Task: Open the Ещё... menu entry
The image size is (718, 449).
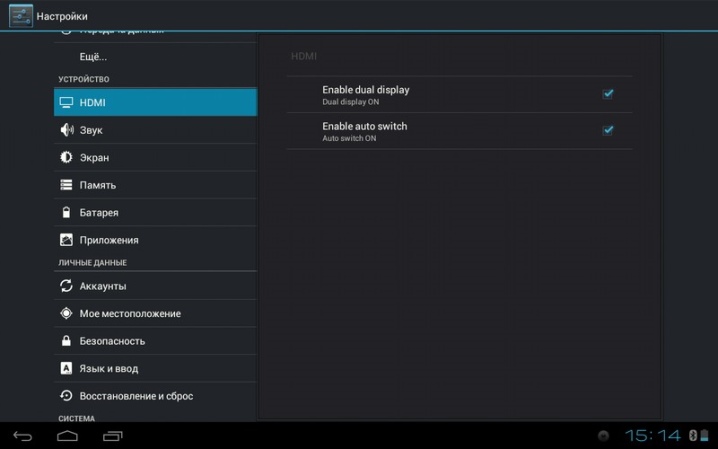Action: pos(155,57)
